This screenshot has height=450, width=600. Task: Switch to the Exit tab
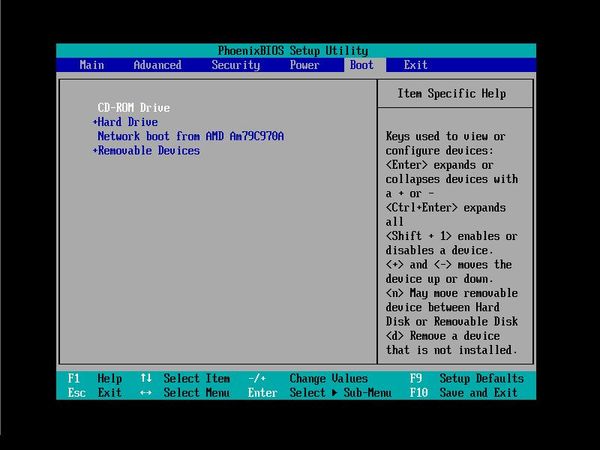coord(416,65)
